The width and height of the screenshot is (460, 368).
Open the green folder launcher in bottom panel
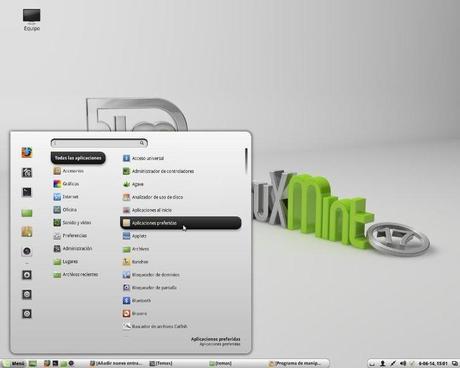pos(63,364)
